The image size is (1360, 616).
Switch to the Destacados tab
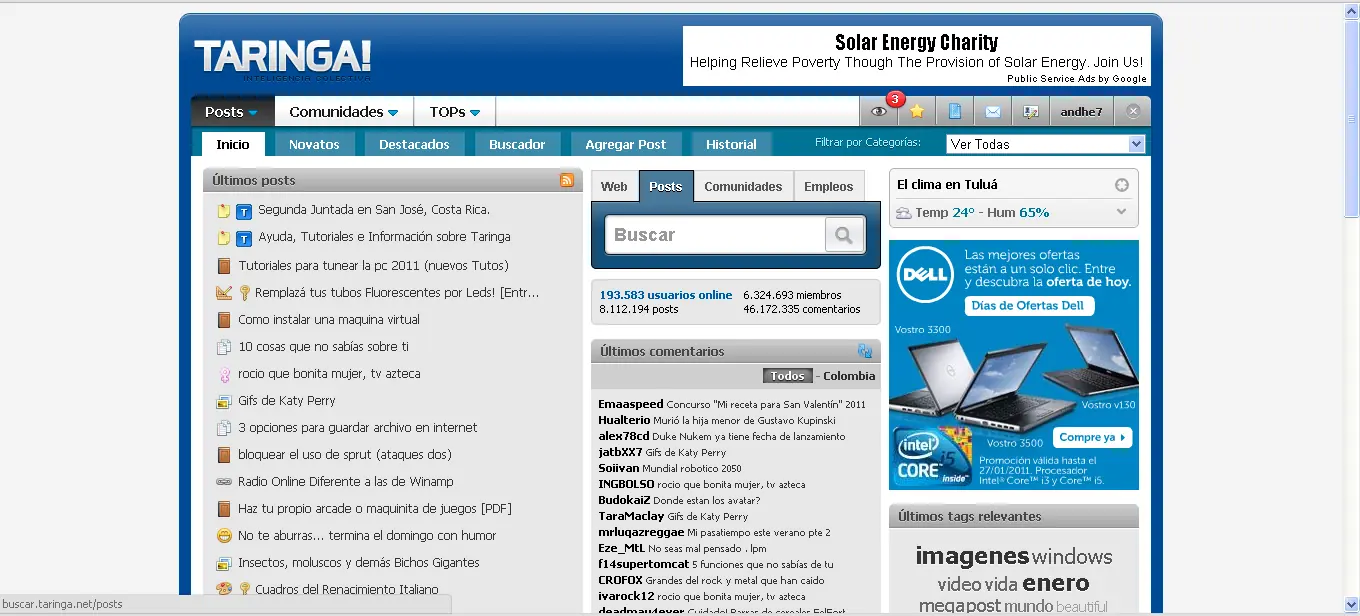click(x=414, y=144)
